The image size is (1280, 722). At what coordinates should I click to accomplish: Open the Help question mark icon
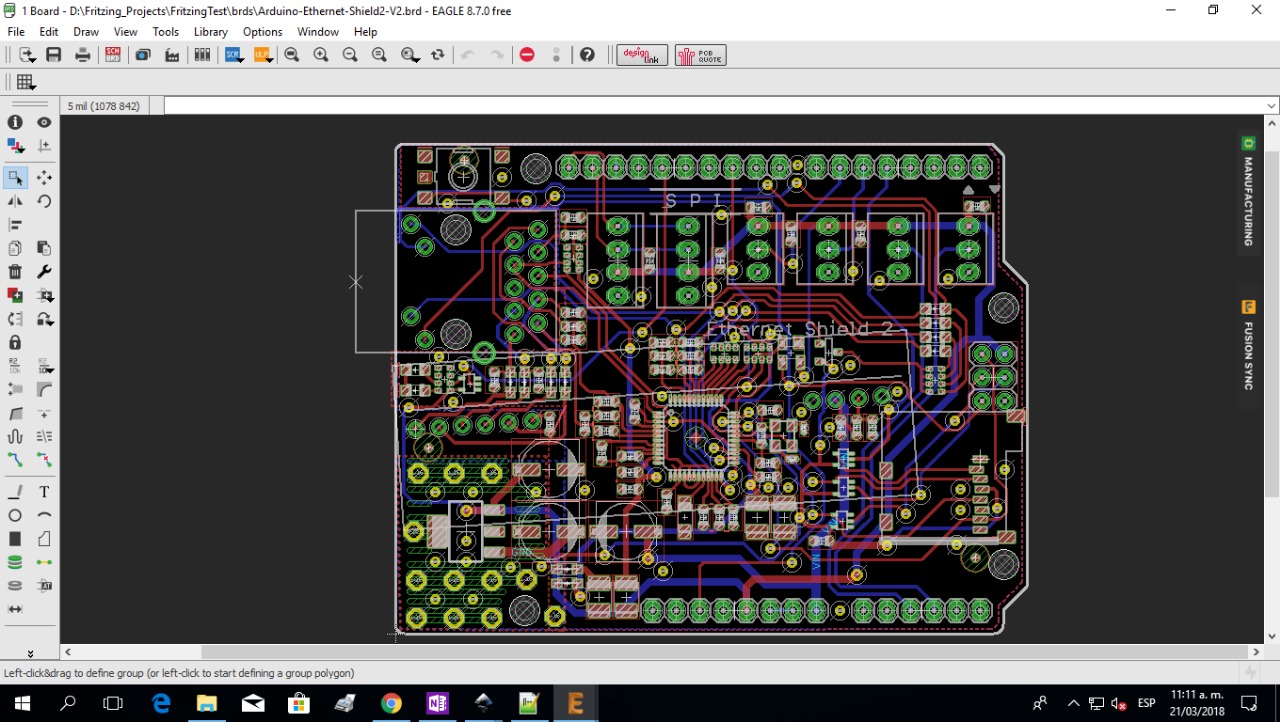588,55
